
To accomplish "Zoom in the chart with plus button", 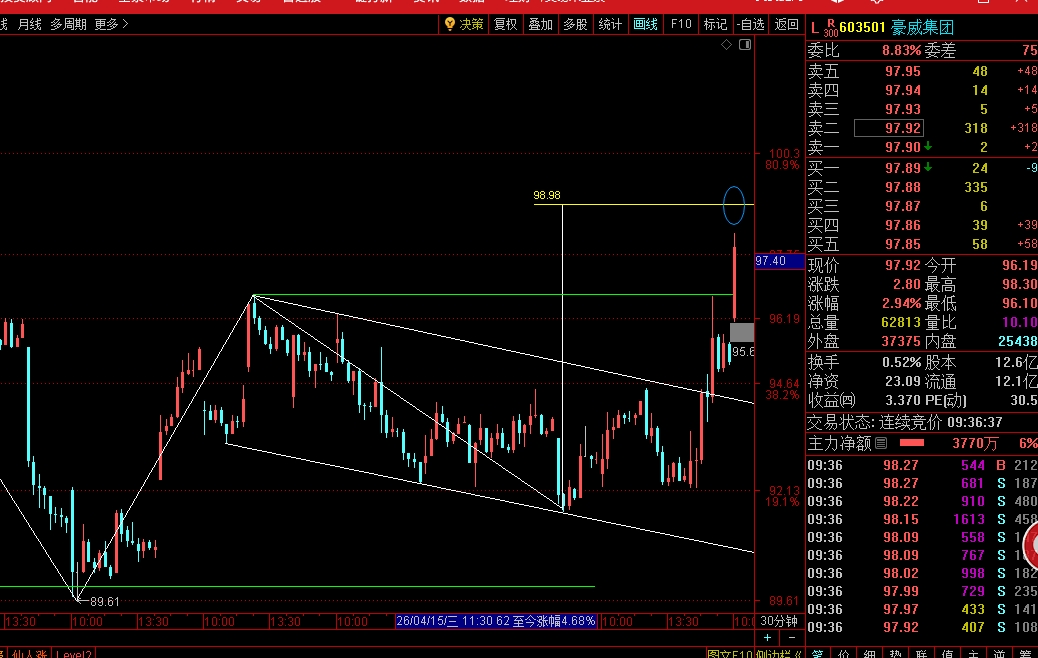I will (x=767, y=637).
